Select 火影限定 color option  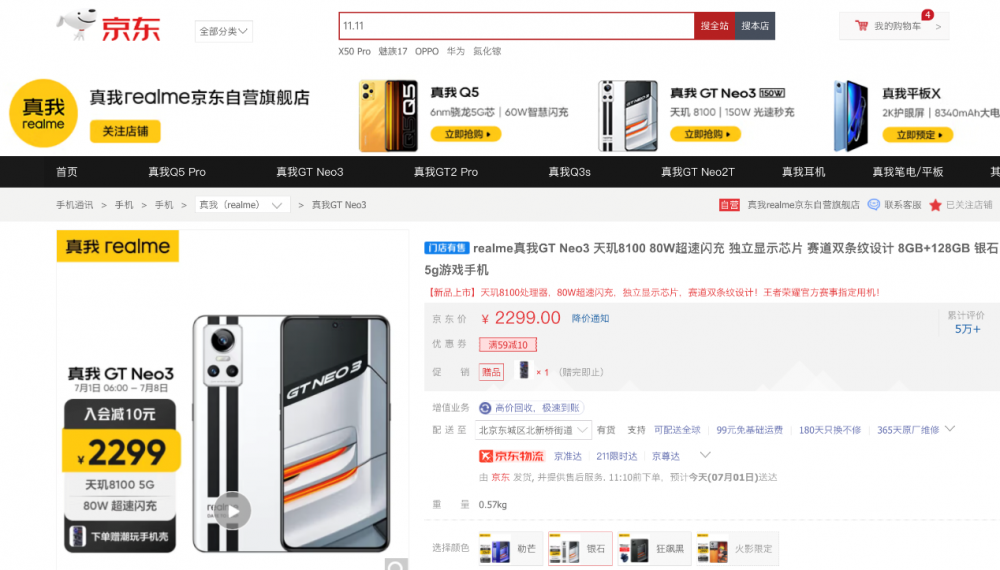[x=737, y=548]
